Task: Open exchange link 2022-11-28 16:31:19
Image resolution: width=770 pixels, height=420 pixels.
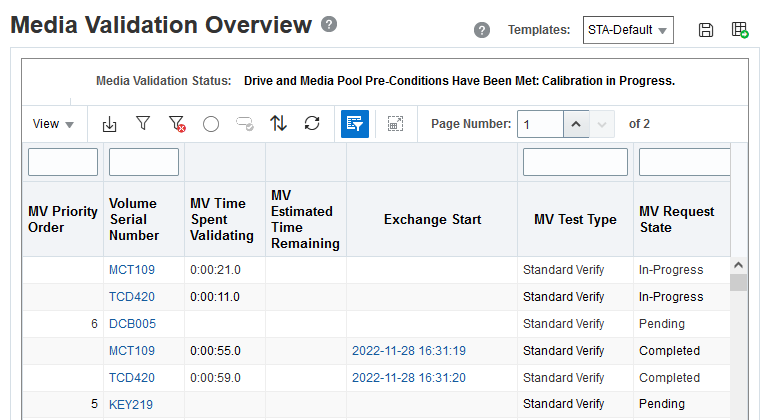Action: coord(409,351)
